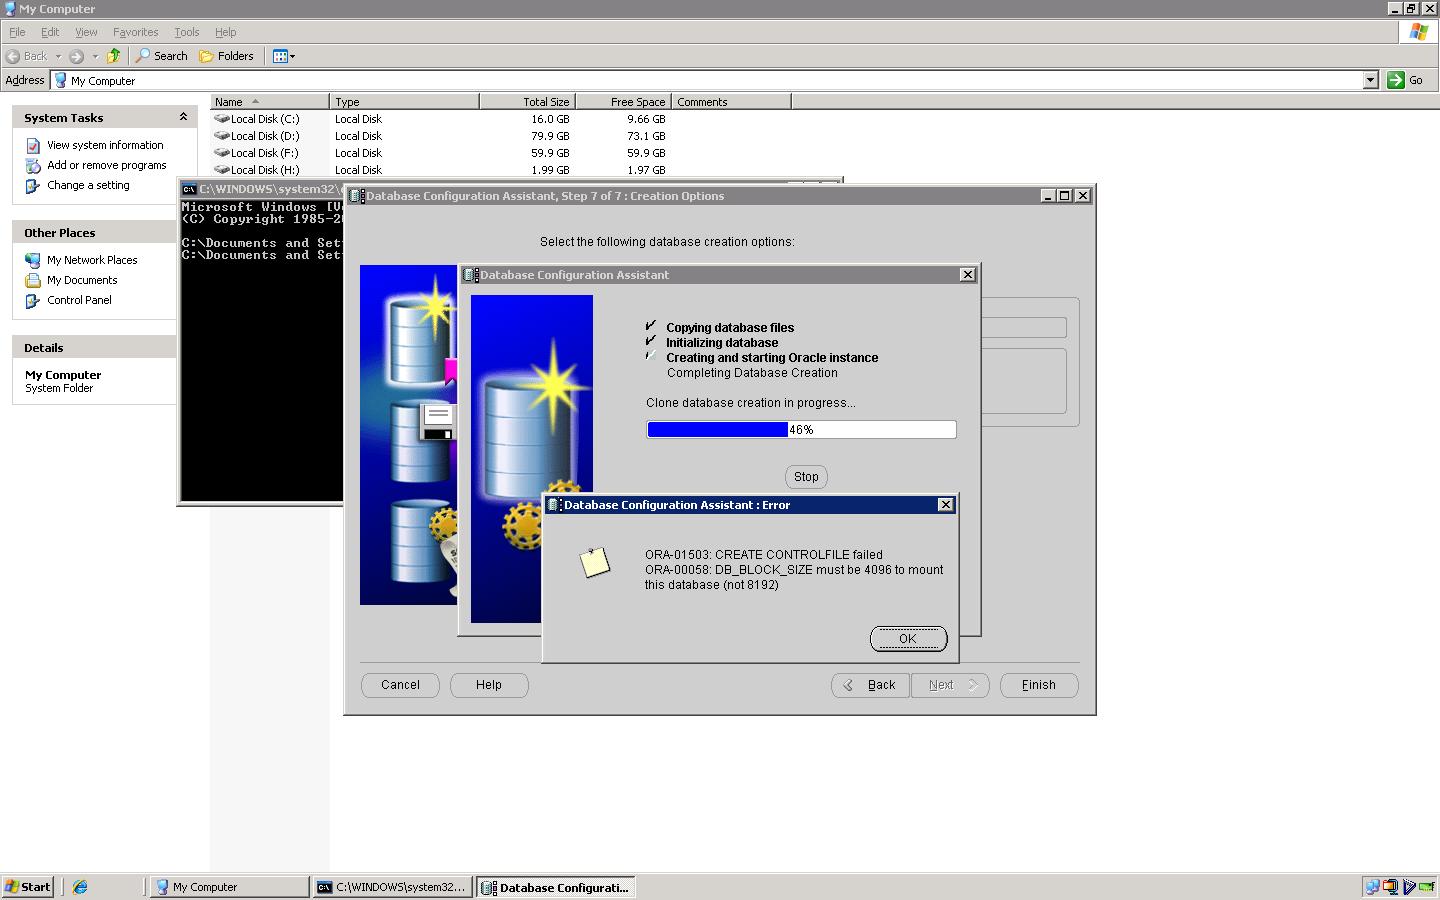Click Change a setting link

coord(88,185)
